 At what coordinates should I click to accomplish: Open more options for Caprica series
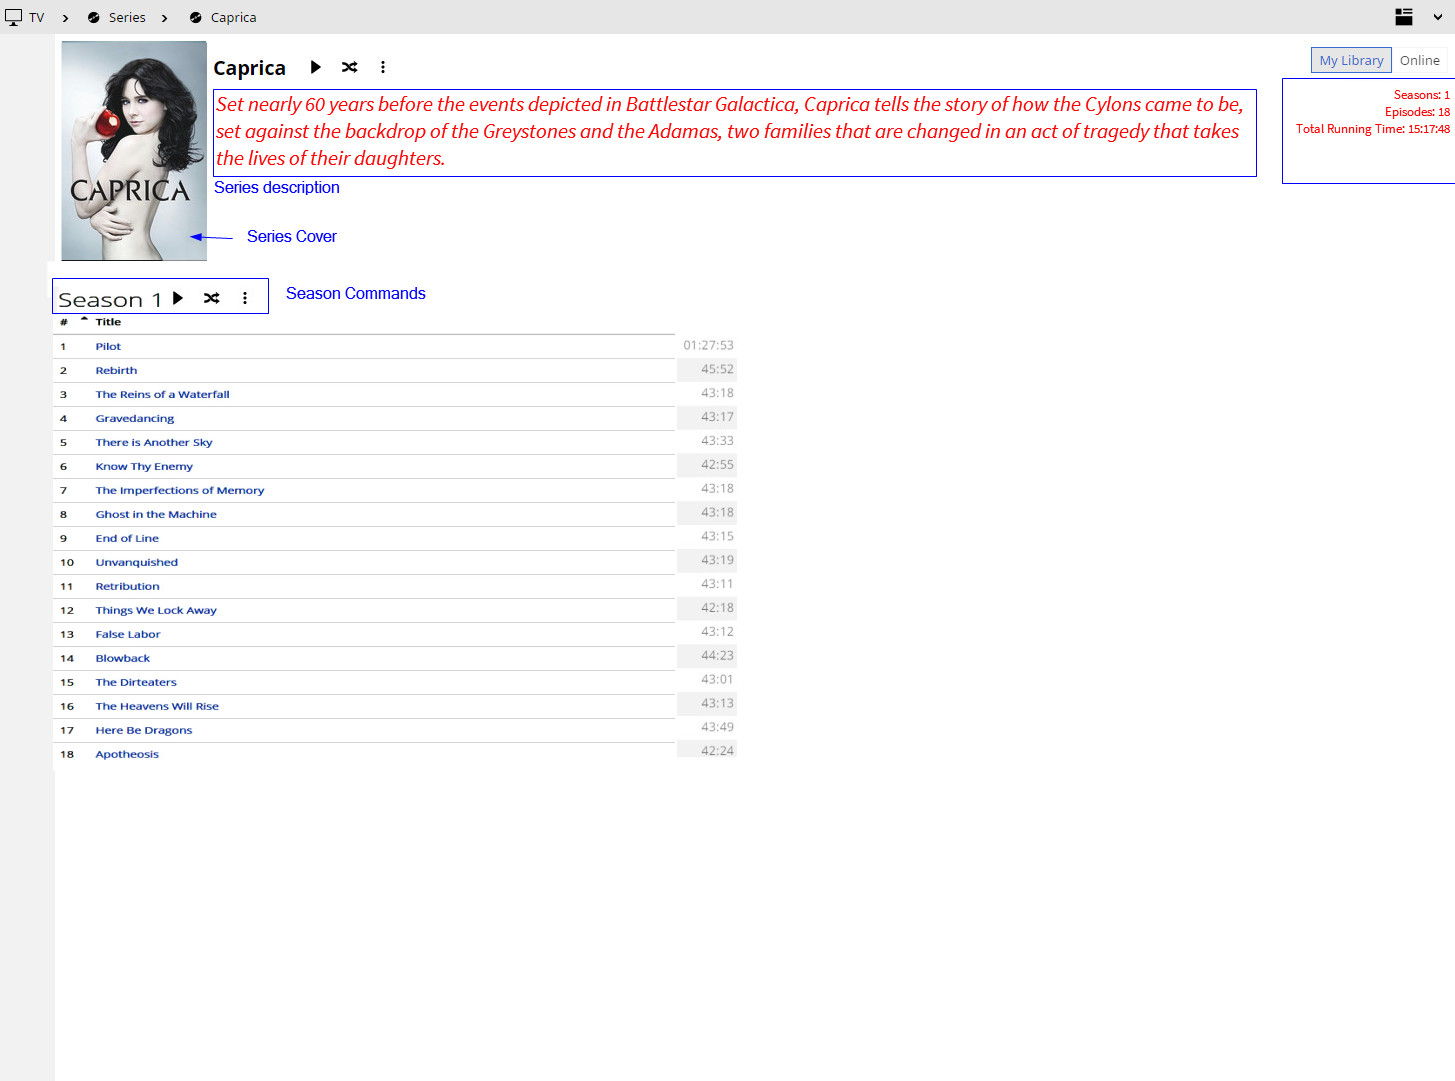coord(383,67)
